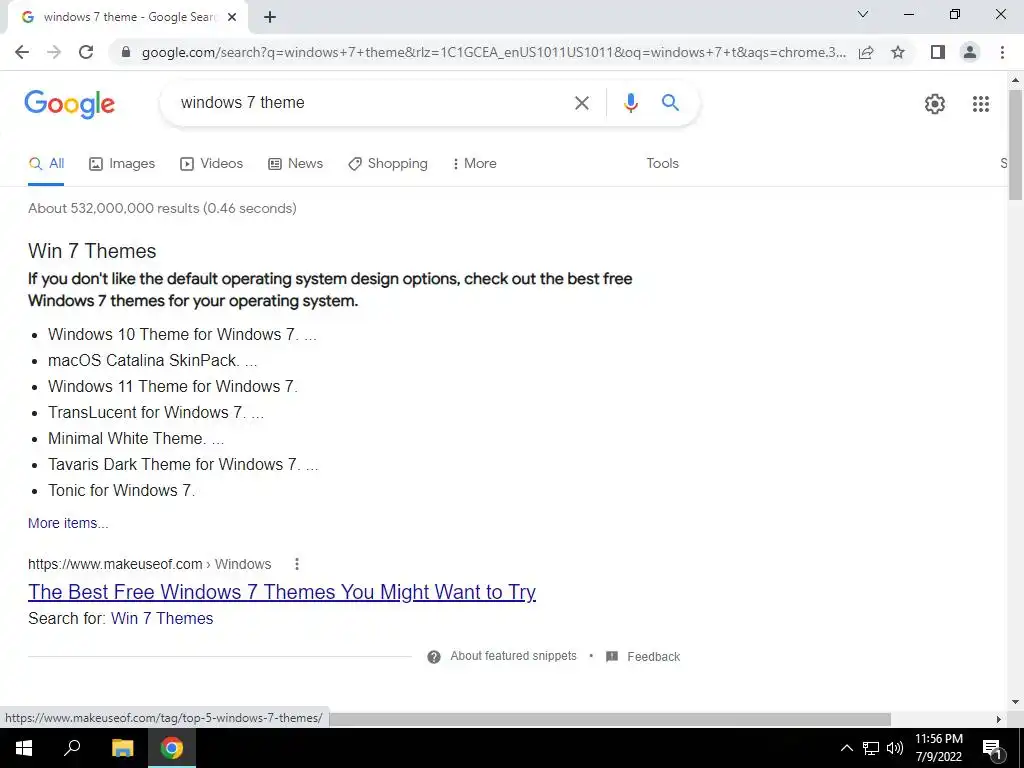The width and height of the screenshot is (1024, 768).
Task: Open Google quick settings gear
Action: click(935, 104)
